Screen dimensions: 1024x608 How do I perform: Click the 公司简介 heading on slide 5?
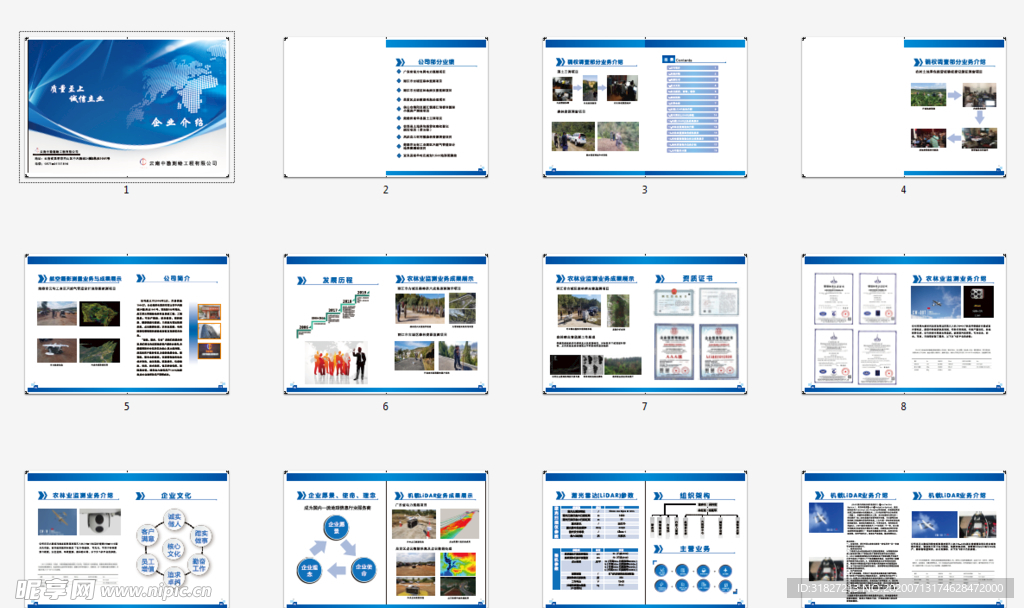click(x=177, y=279)
